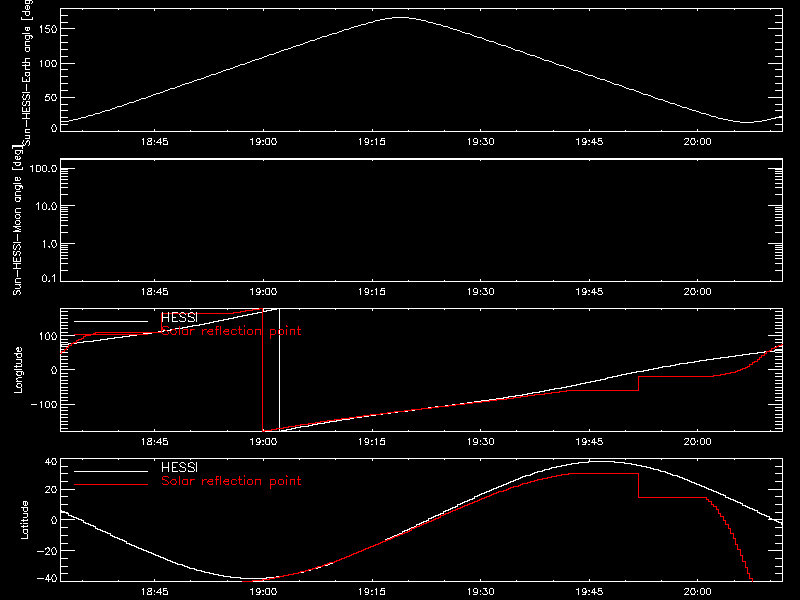Click the -20 tick on Latitude axis
This screenshot has width=800, height=600.
(47, 551)
